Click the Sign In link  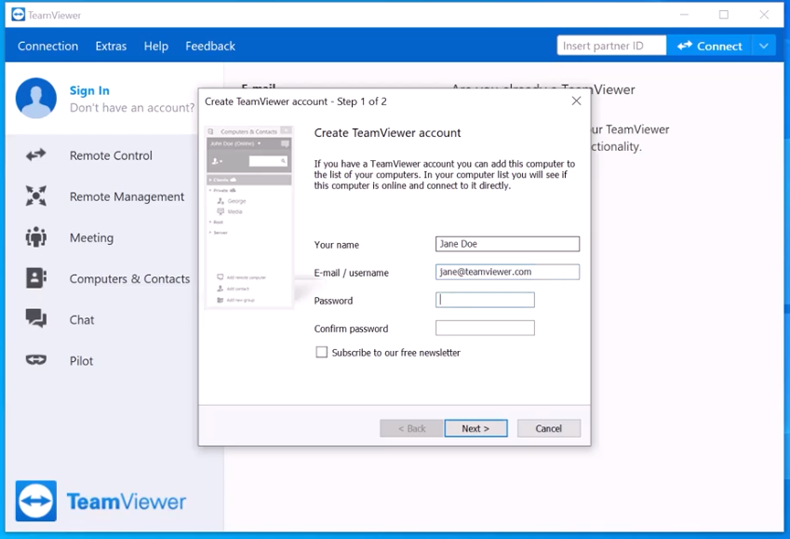pyautogui.click(x=89, y=91)
